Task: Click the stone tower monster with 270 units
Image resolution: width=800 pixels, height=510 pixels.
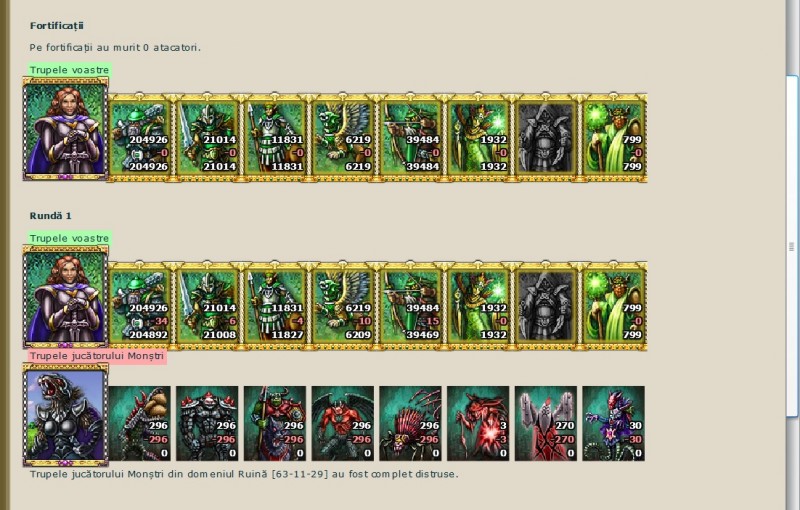Action: pos(545,423)
